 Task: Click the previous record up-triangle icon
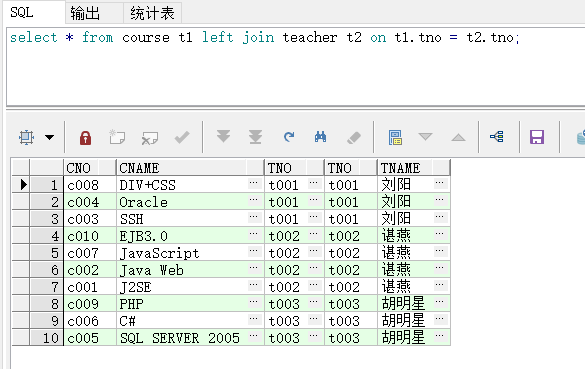[x=458, y=137]
